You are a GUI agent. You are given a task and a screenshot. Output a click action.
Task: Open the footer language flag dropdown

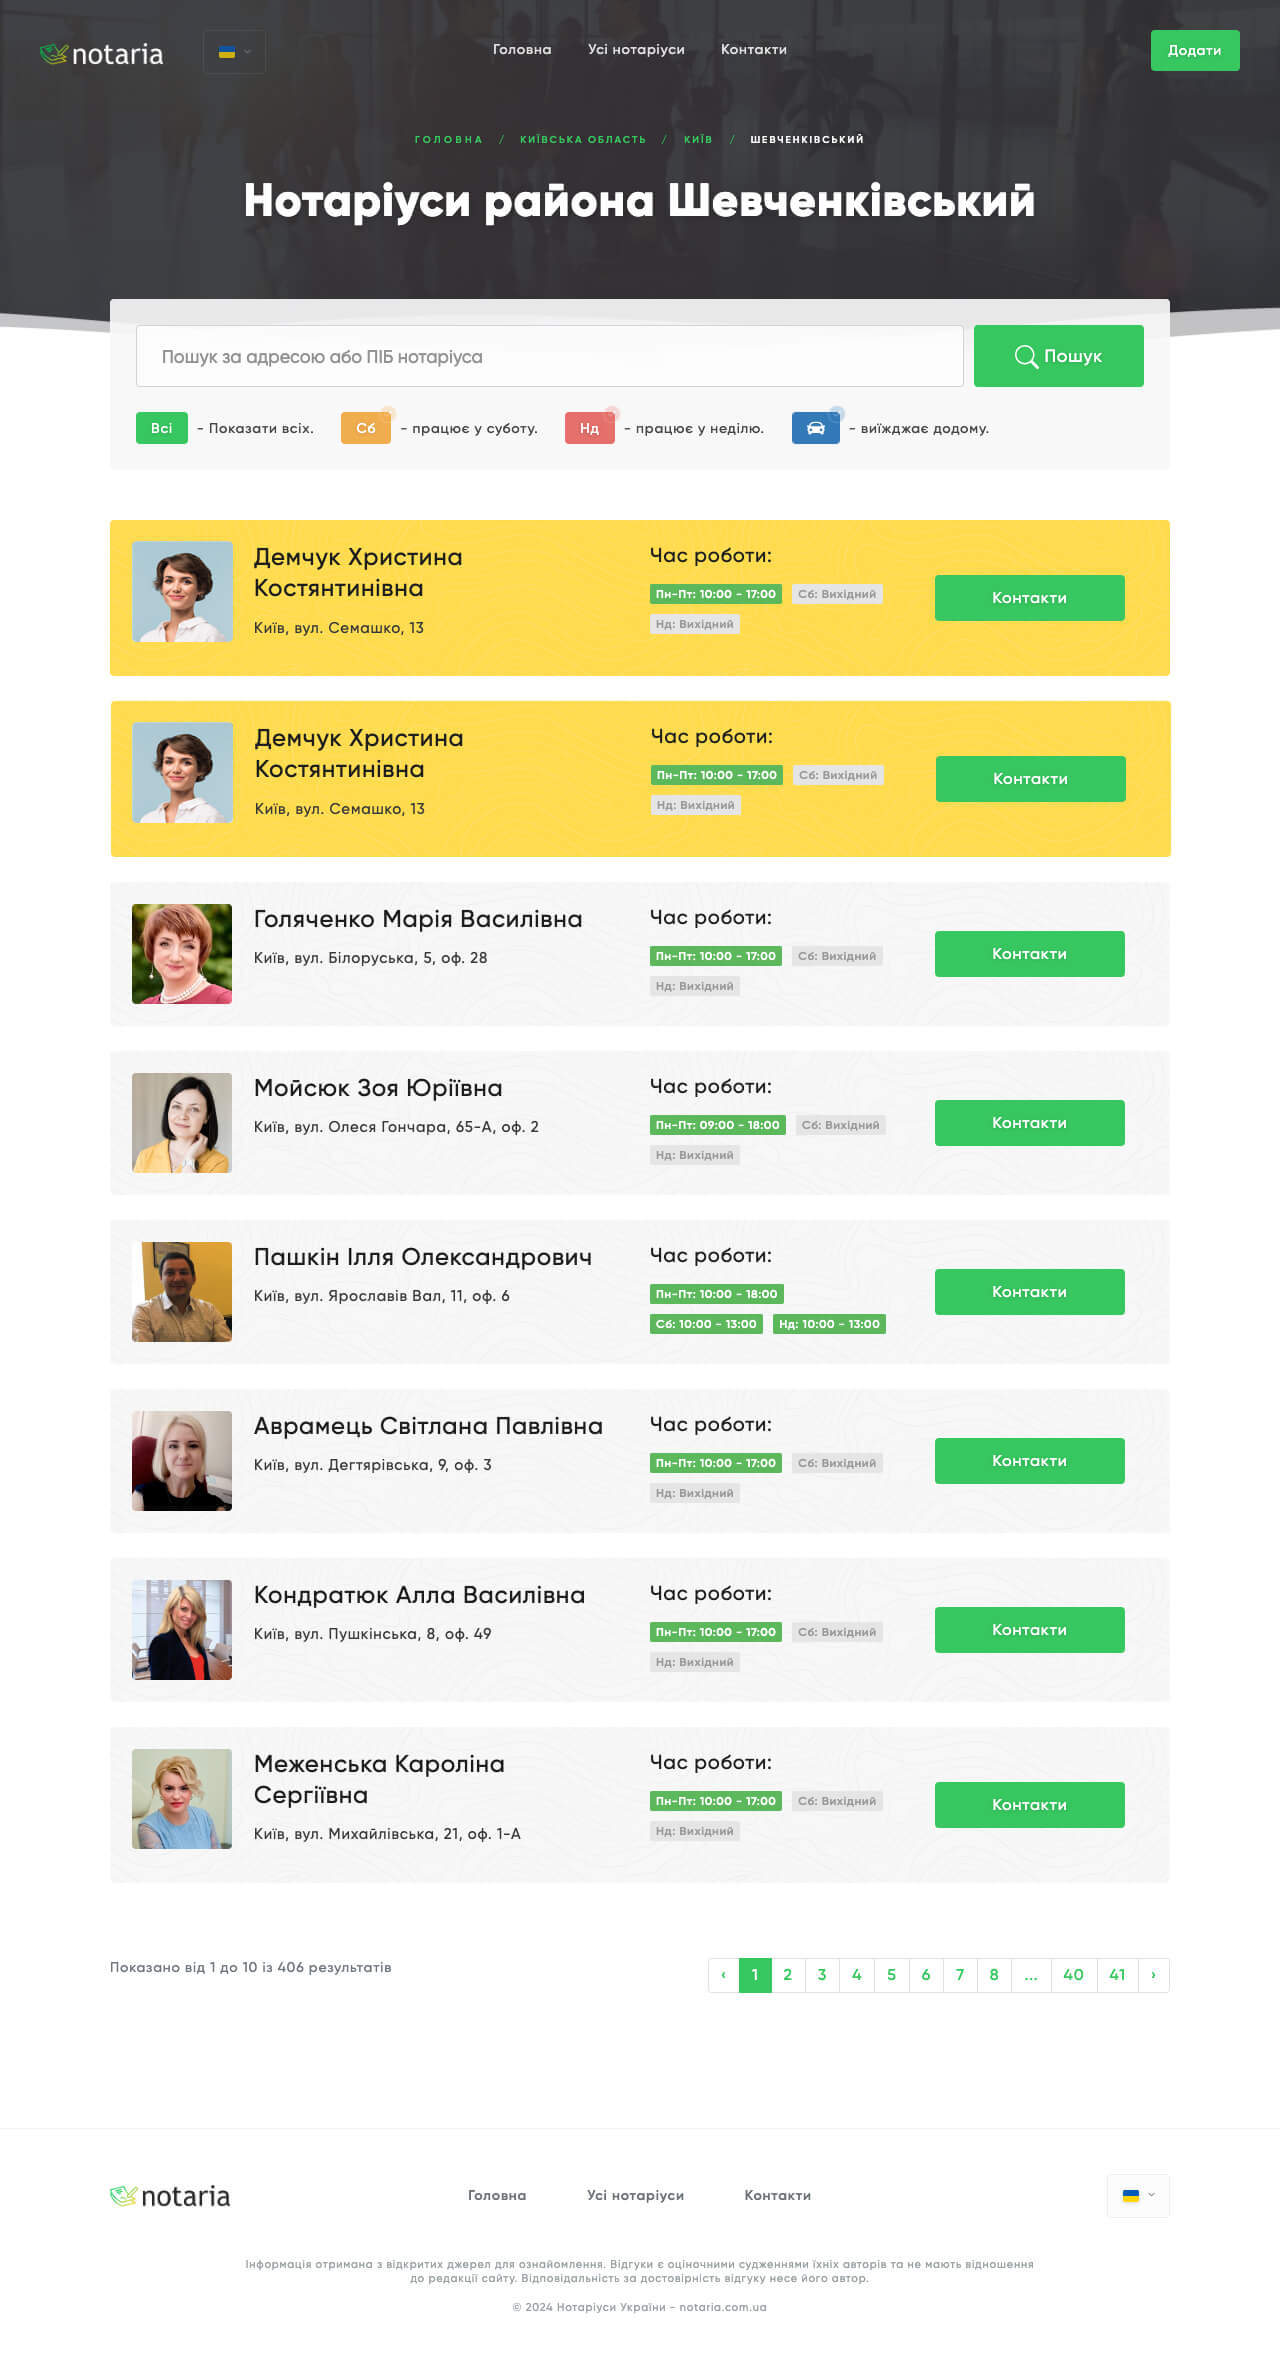[x=1138, y=2195]
